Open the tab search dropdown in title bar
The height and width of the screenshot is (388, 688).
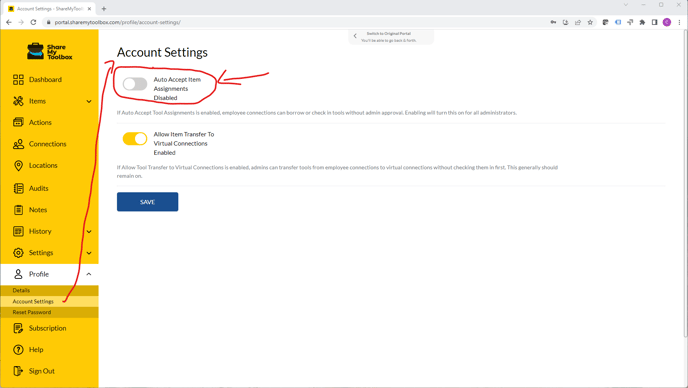click(626, 5)
